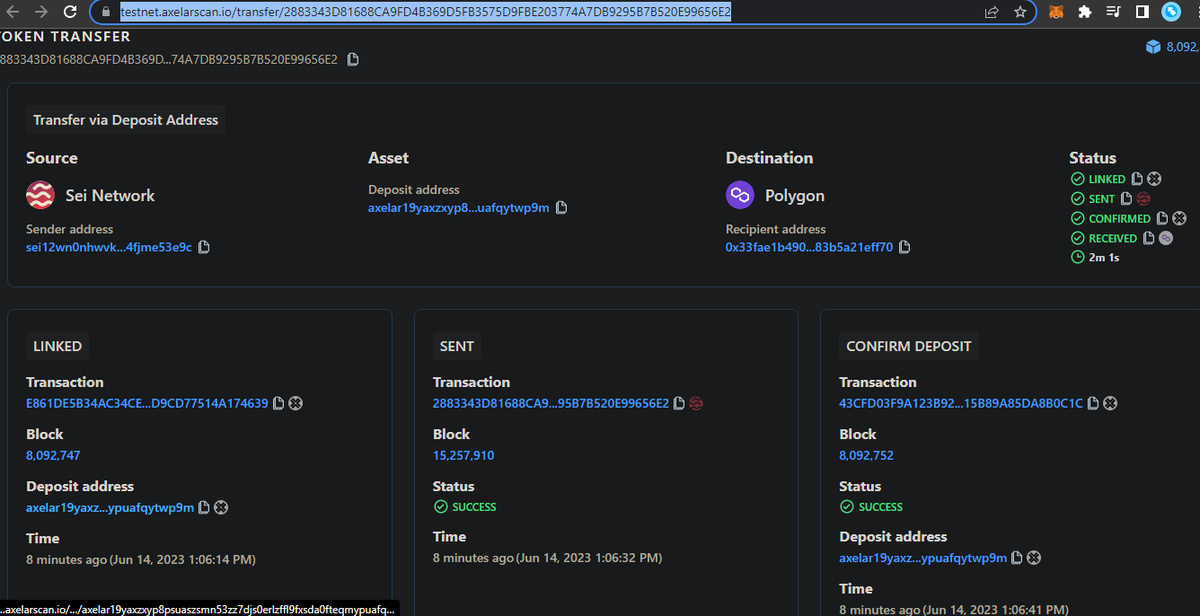Open Sei explorer icon beside SENT status
Screen dimensions: 1200x616
1143,199
